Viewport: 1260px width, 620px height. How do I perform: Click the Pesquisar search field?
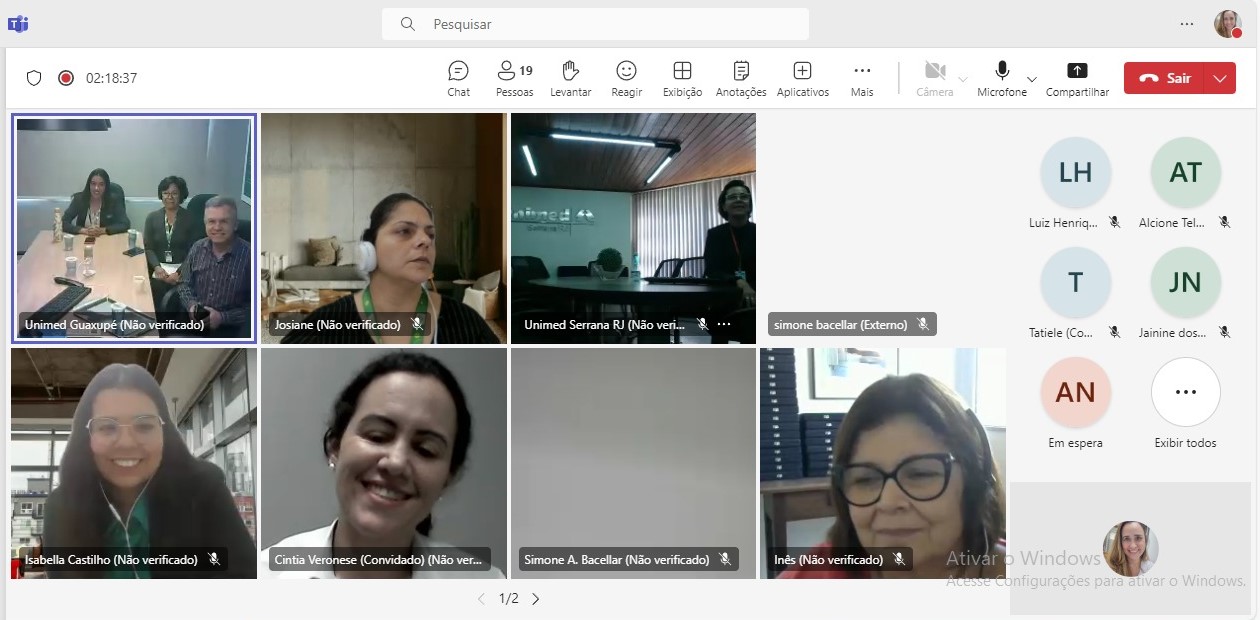pyautogui.click(x=595, y=24)
